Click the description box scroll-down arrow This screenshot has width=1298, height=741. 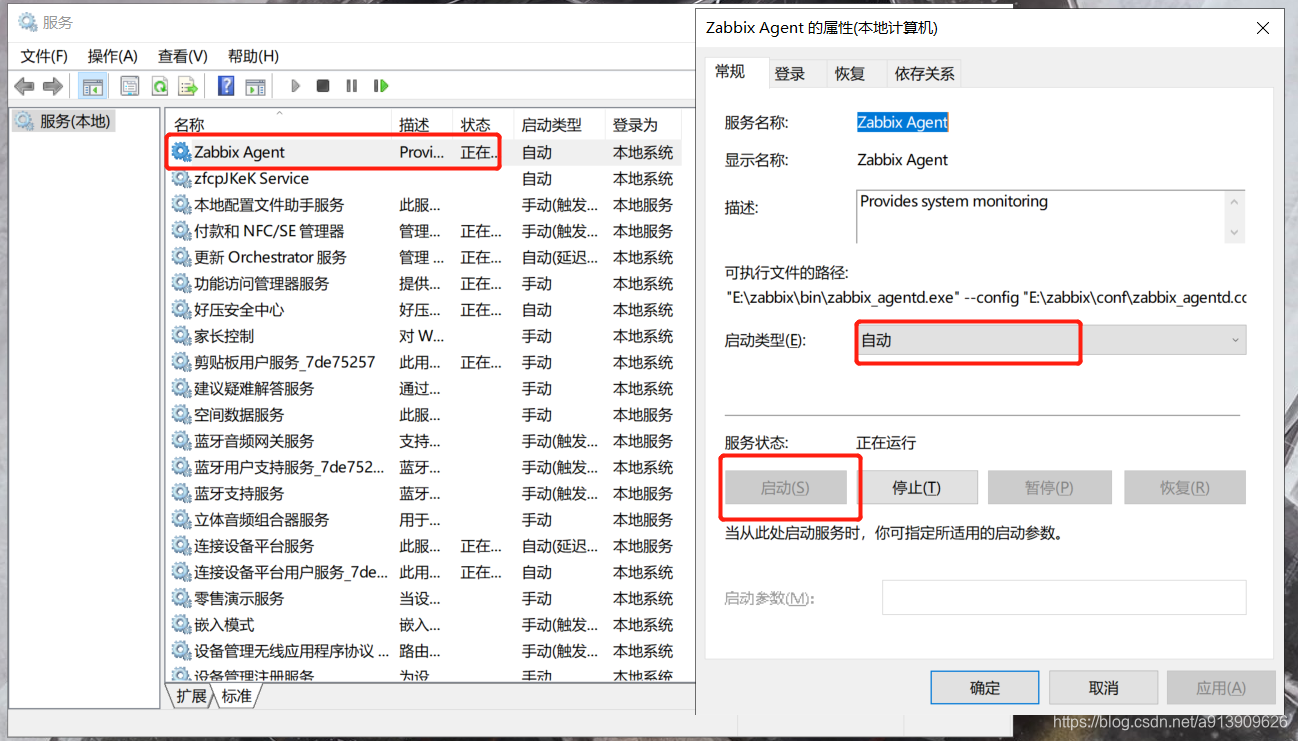point(1235,232)
